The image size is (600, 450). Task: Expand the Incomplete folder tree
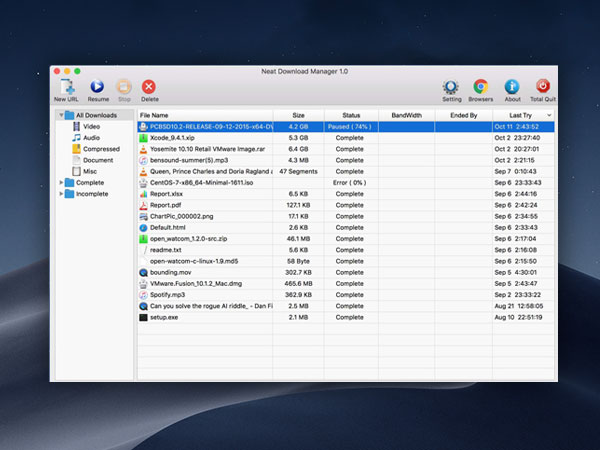(x=61, y=194)
